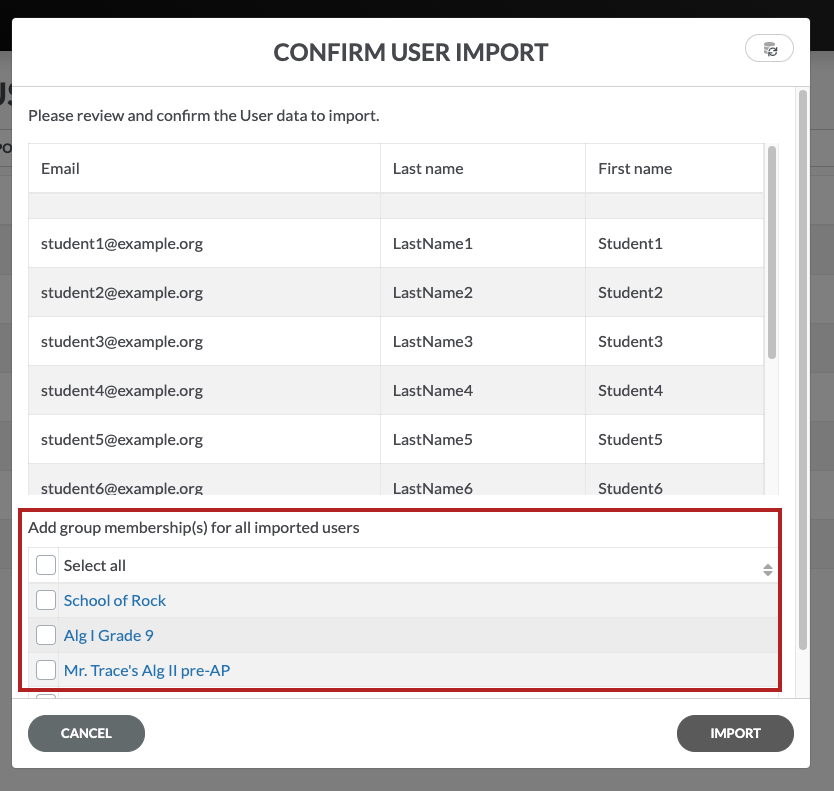
Task: Check the Select all checkbox
Action: click(46, 566)
